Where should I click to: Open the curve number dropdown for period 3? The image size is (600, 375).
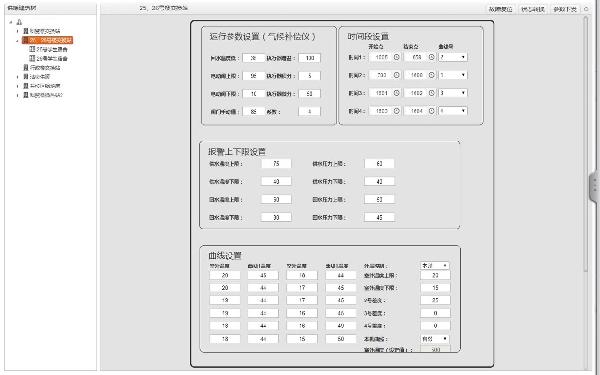pyautogui.click(x=453, y=93)
